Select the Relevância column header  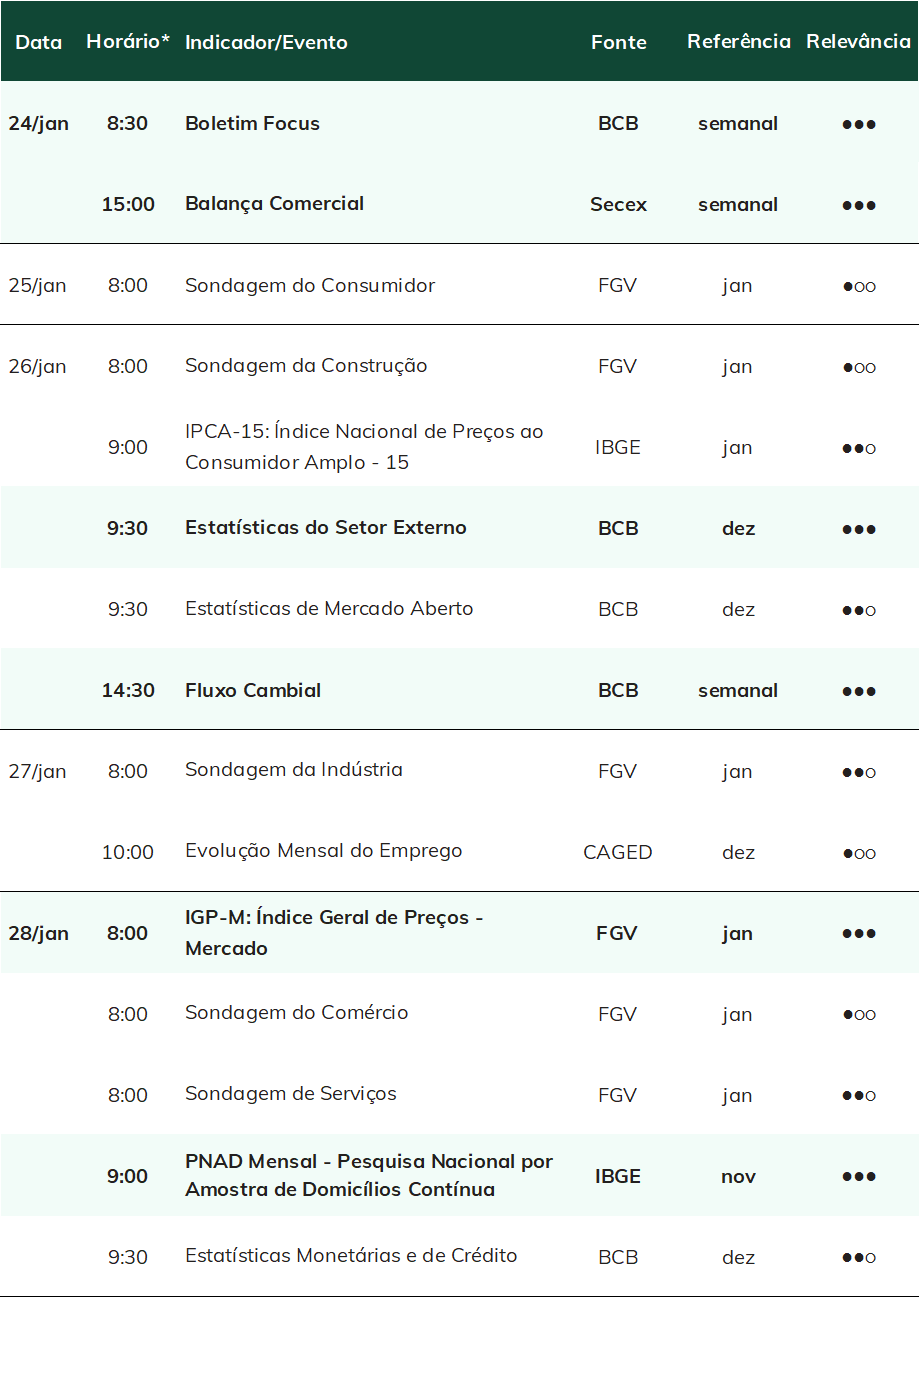859,41
